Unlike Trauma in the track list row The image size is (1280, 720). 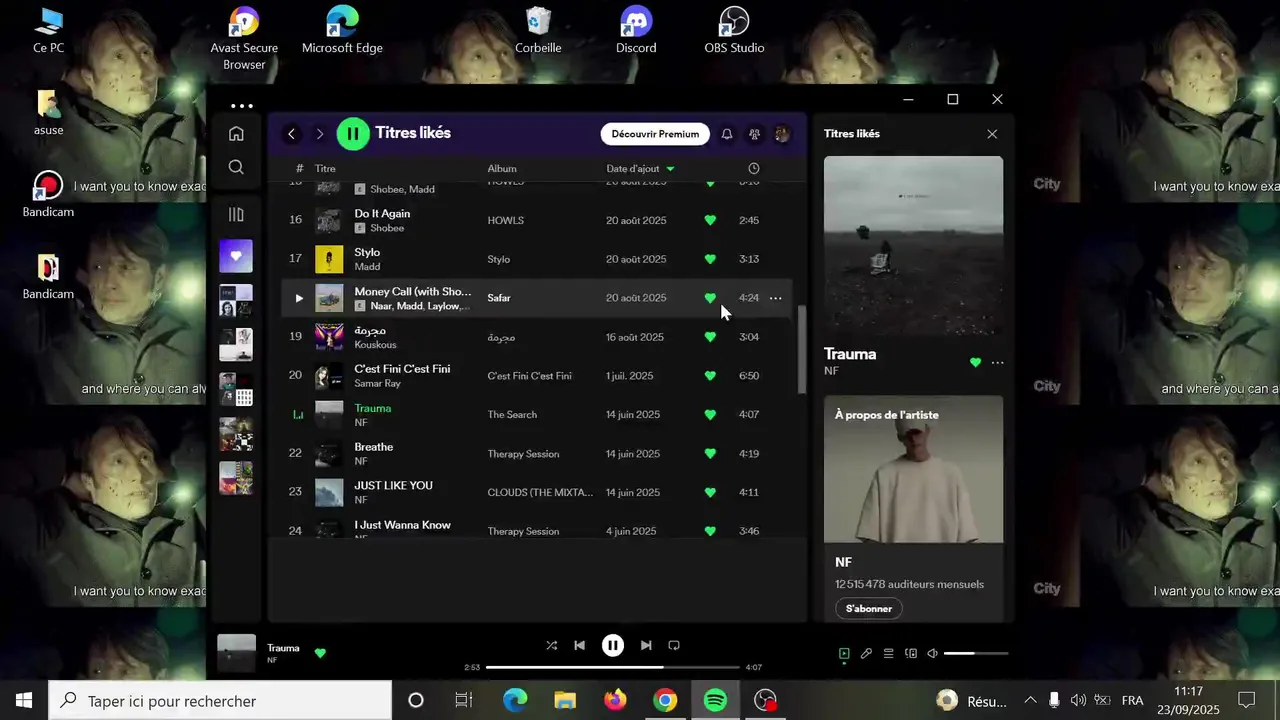point(710,415)
